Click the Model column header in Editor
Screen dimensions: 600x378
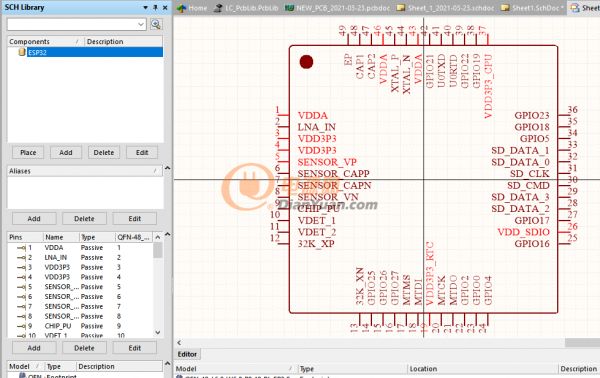[x=235, y=369]
